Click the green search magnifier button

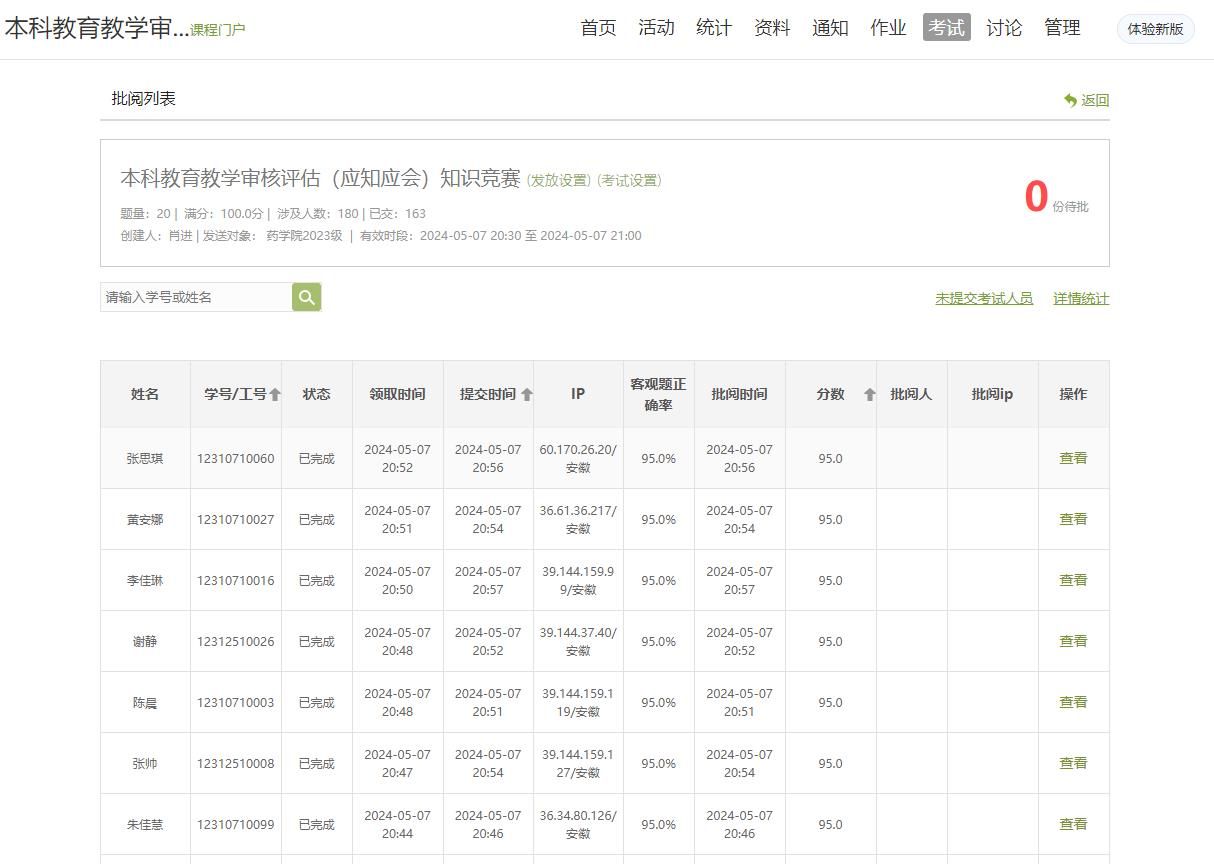[x=306, y=297]
